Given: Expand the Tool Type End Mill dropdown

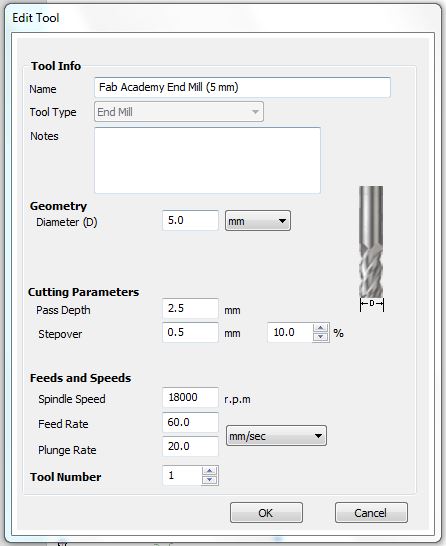Looking at the screenshot, I should pos(179,112).
